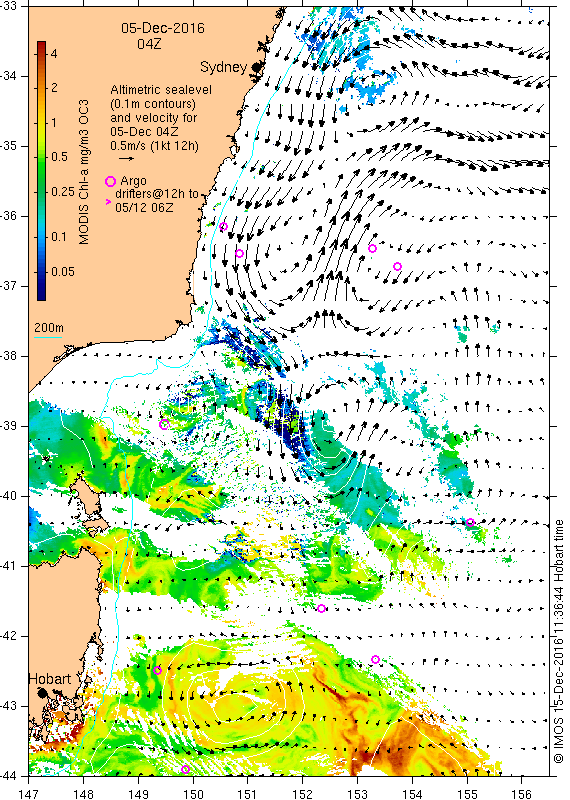570x800 pixels.
Task: Click the '200m' depth contour label
Action: tap(49, 328)
